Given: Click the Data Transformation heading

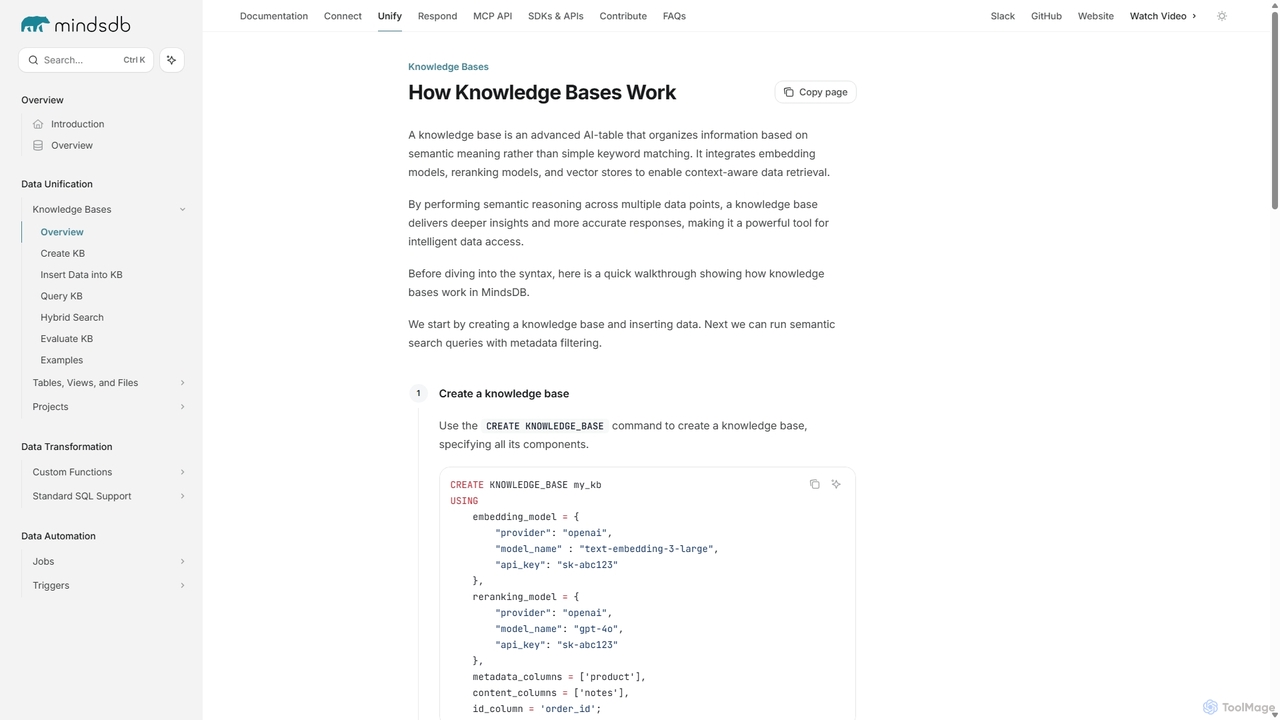Looking at the screenshot, I should (67, 447).
